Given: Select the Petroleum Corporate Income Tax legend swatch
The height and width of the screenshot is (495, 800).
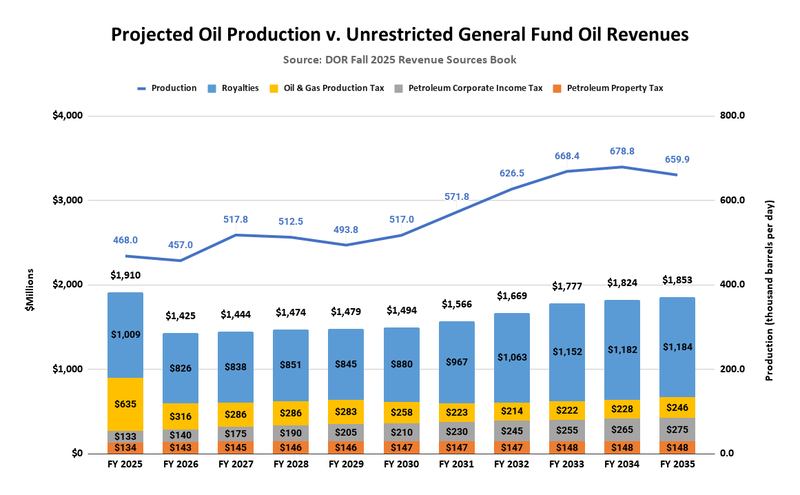Looking at the screenshot, I should tap(402, 88).
